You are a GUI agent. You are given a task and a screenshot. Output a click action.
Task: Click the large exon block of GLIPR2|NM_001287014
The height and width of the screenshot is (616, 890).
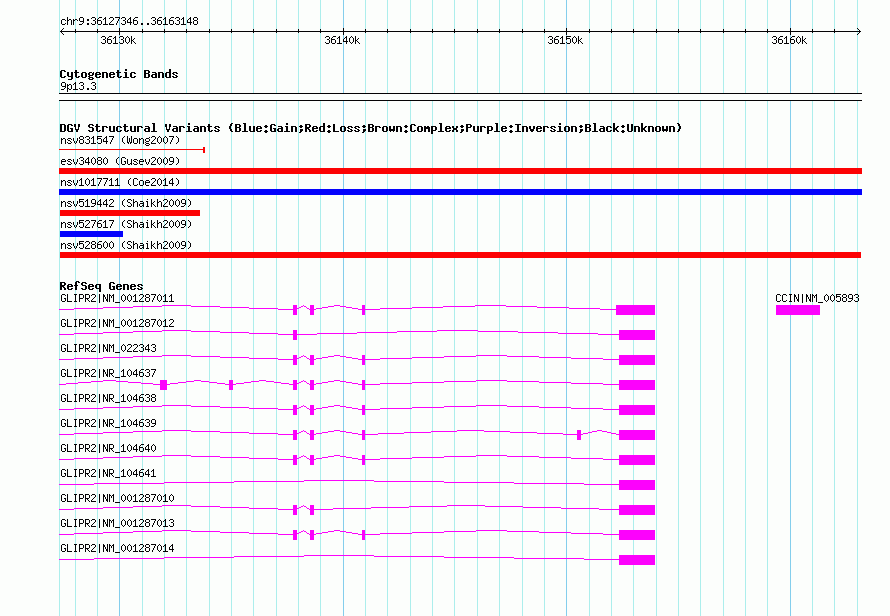coord(637,560)
